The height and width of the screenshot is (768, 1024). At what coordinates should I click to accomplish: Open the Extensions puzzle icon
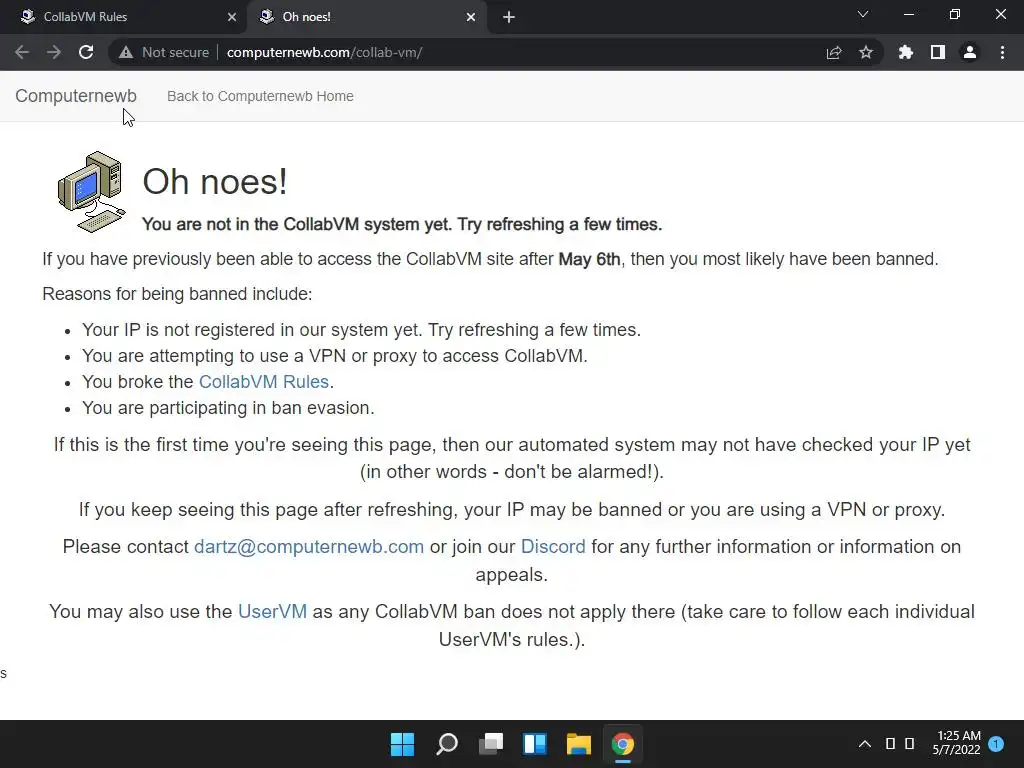pos(905,52)
